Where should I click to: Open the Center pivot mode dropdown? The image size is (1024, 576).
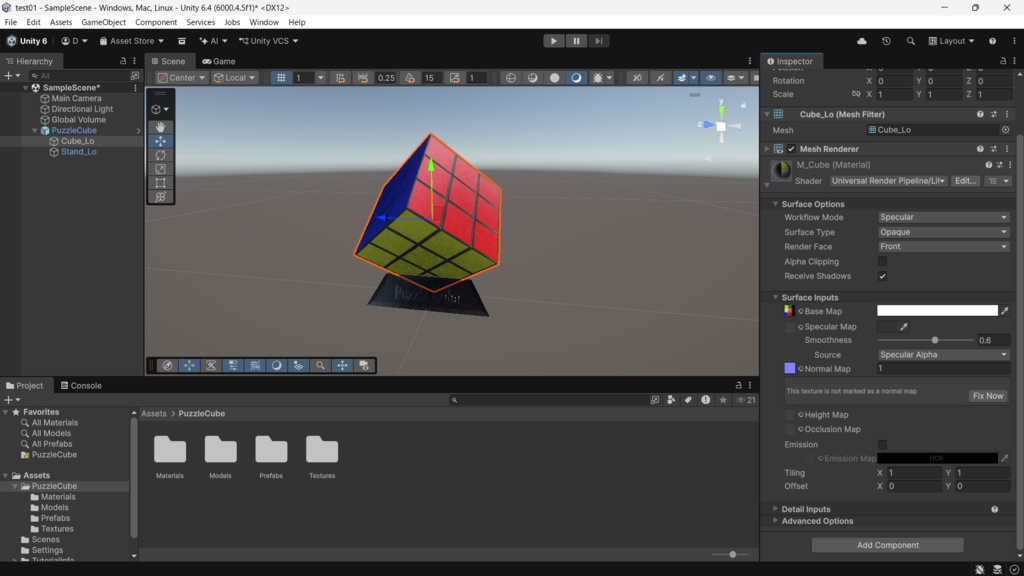point(182,78)
